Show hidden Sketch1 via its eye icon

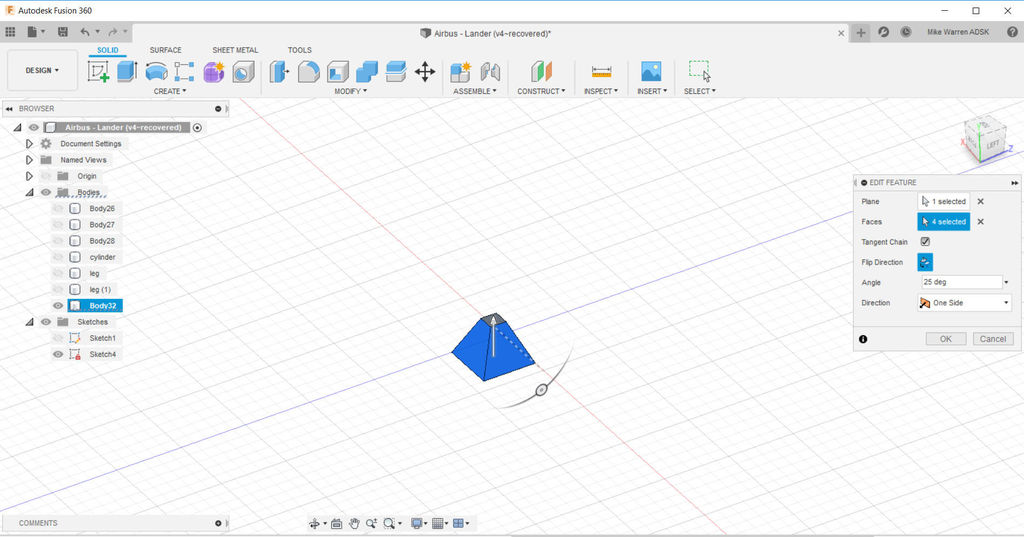click(58, 338)
